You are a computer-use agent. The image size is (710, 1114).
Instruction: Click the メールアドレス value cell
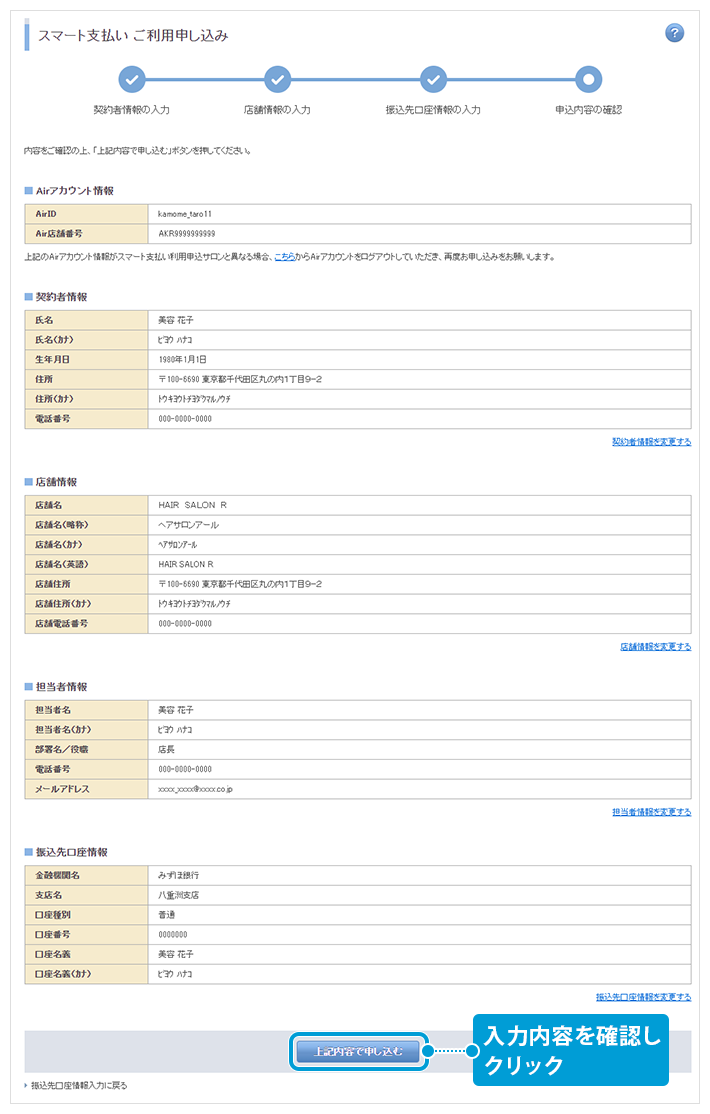tap(196, 789)
